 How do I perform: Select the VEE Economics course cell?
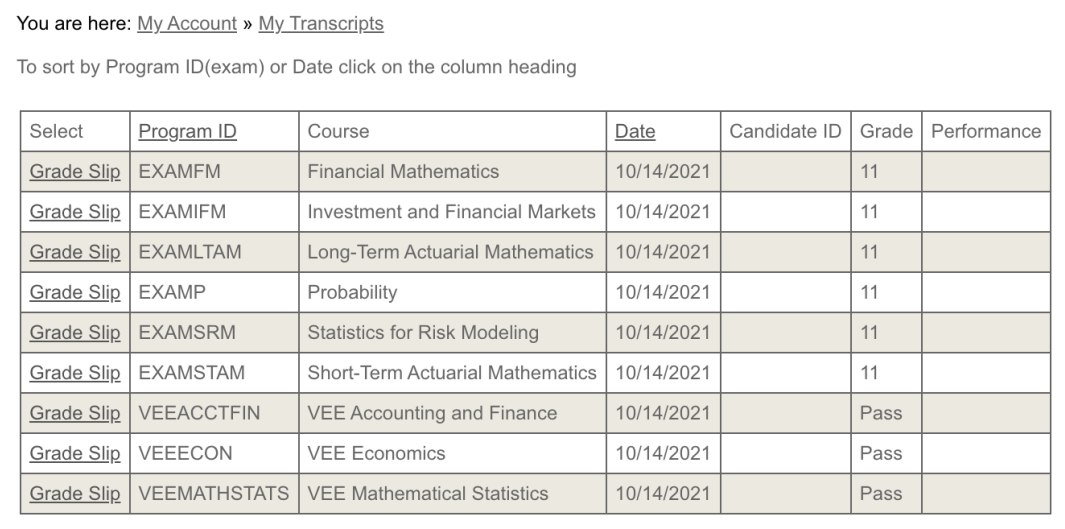pos(452,454)
